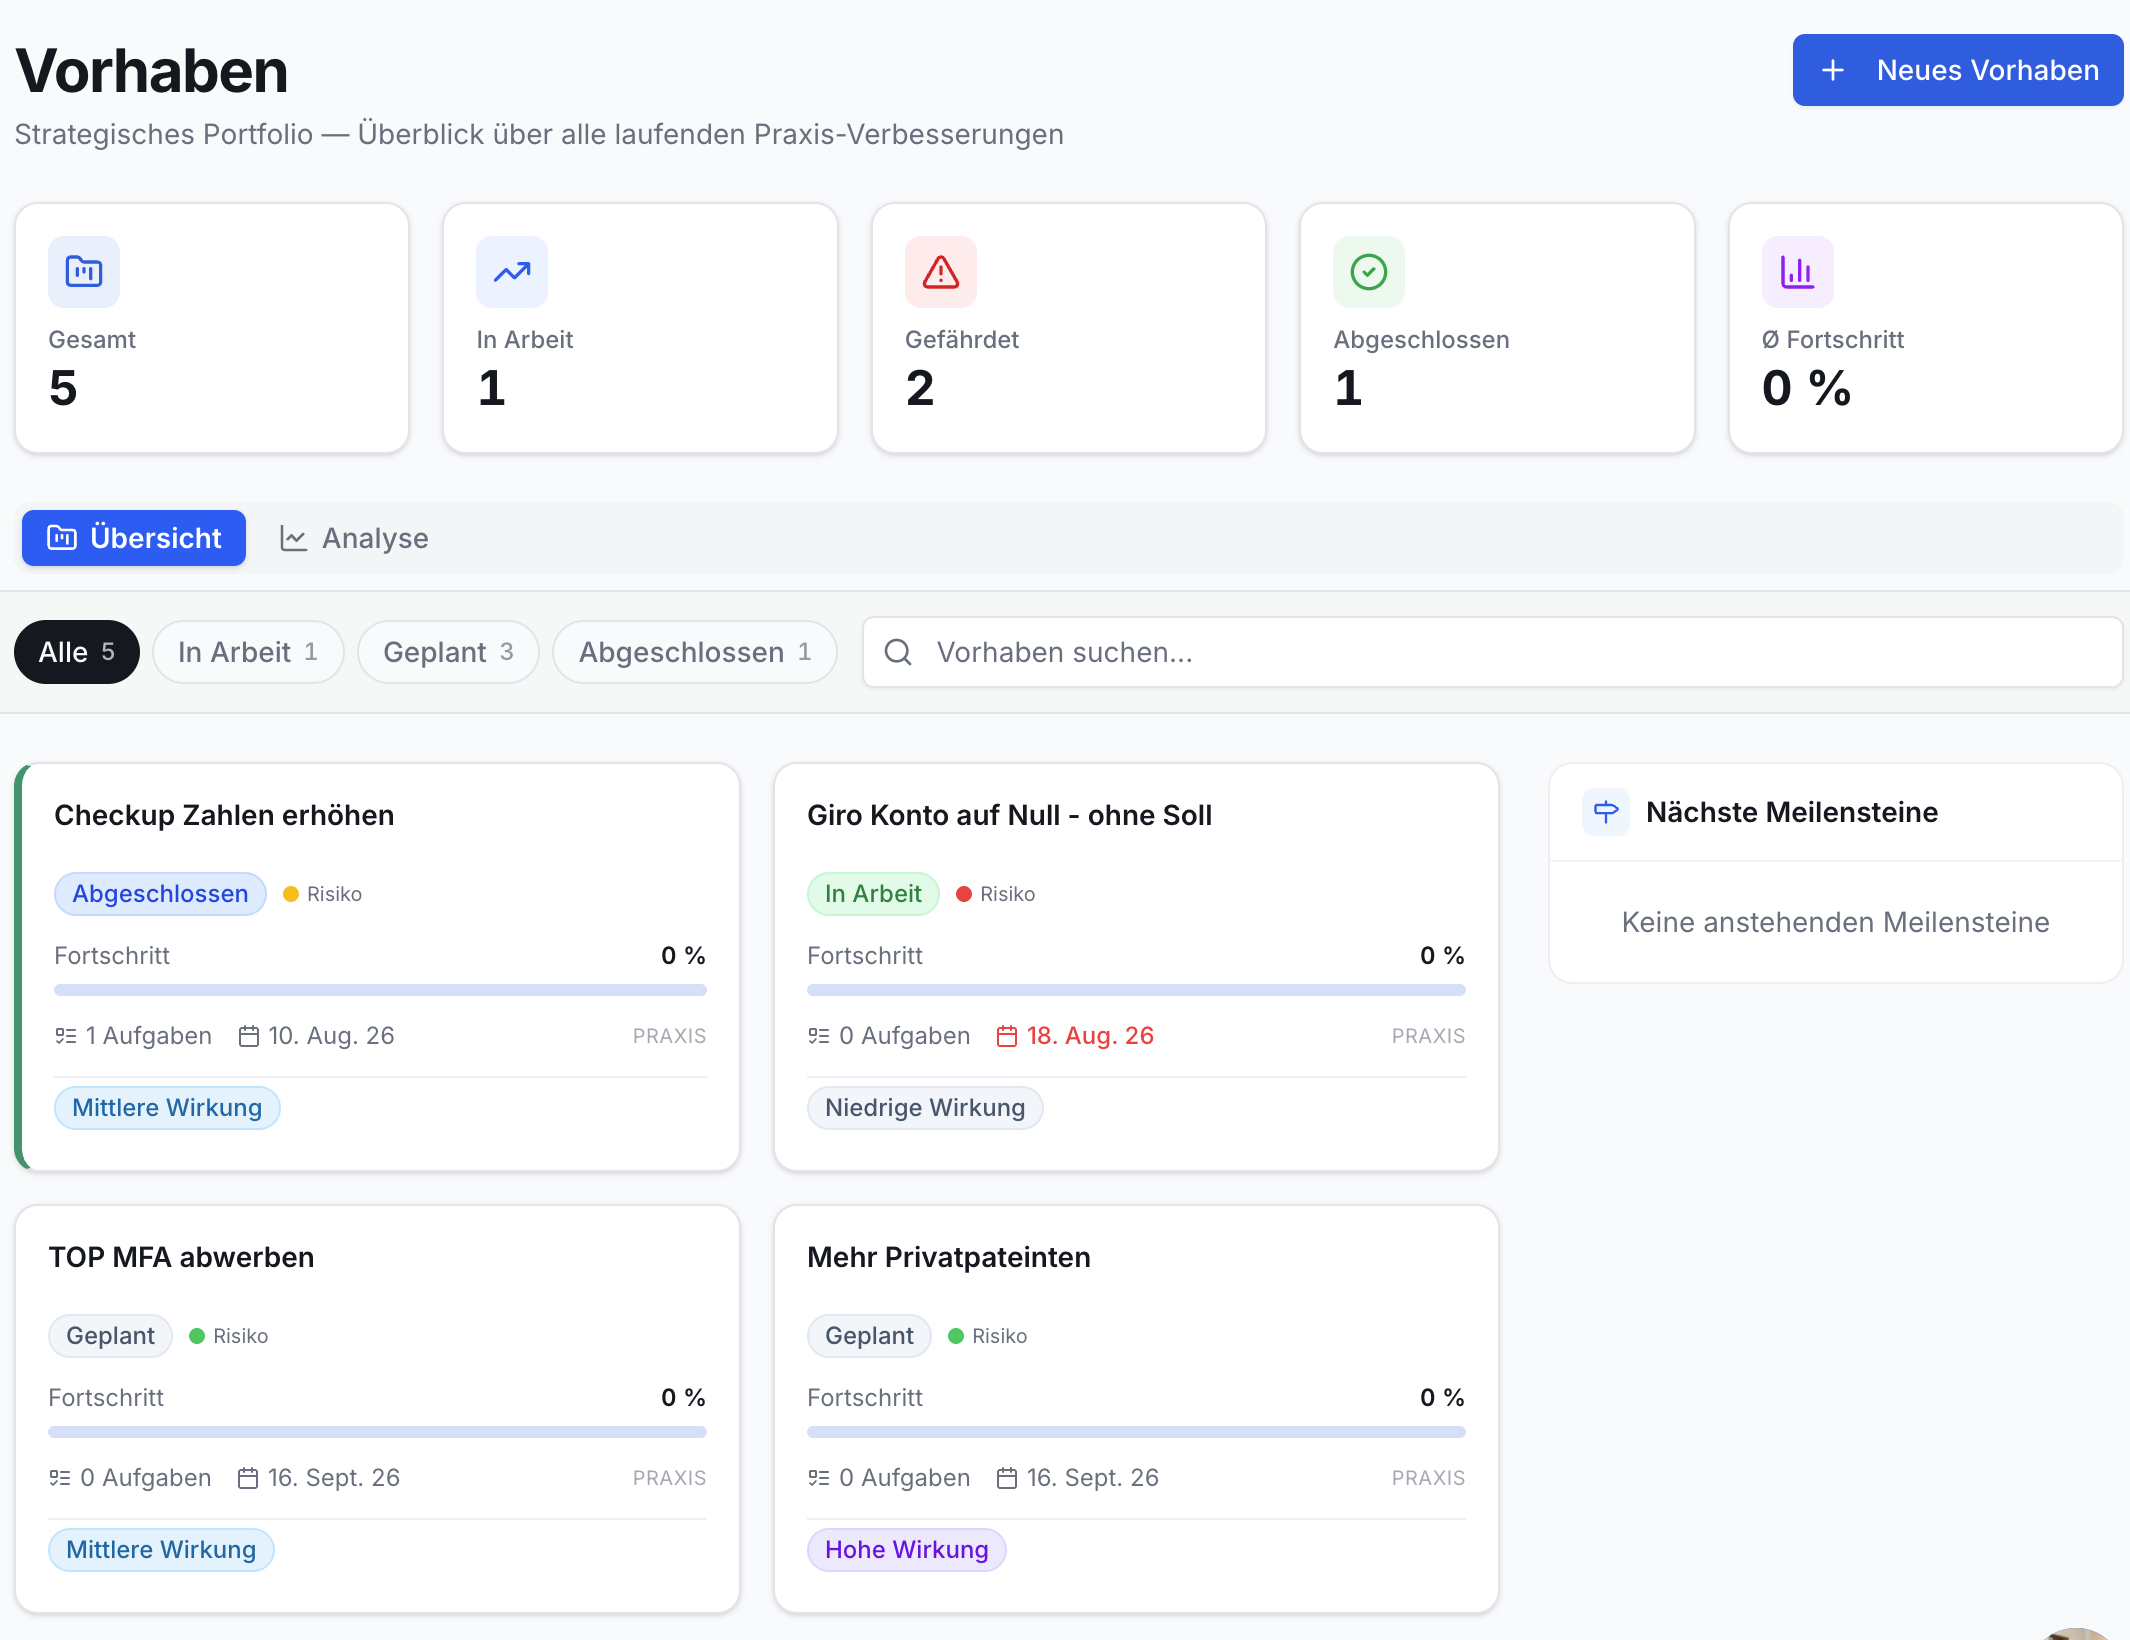Select the Übersicht tab

[x=134, y=538]
